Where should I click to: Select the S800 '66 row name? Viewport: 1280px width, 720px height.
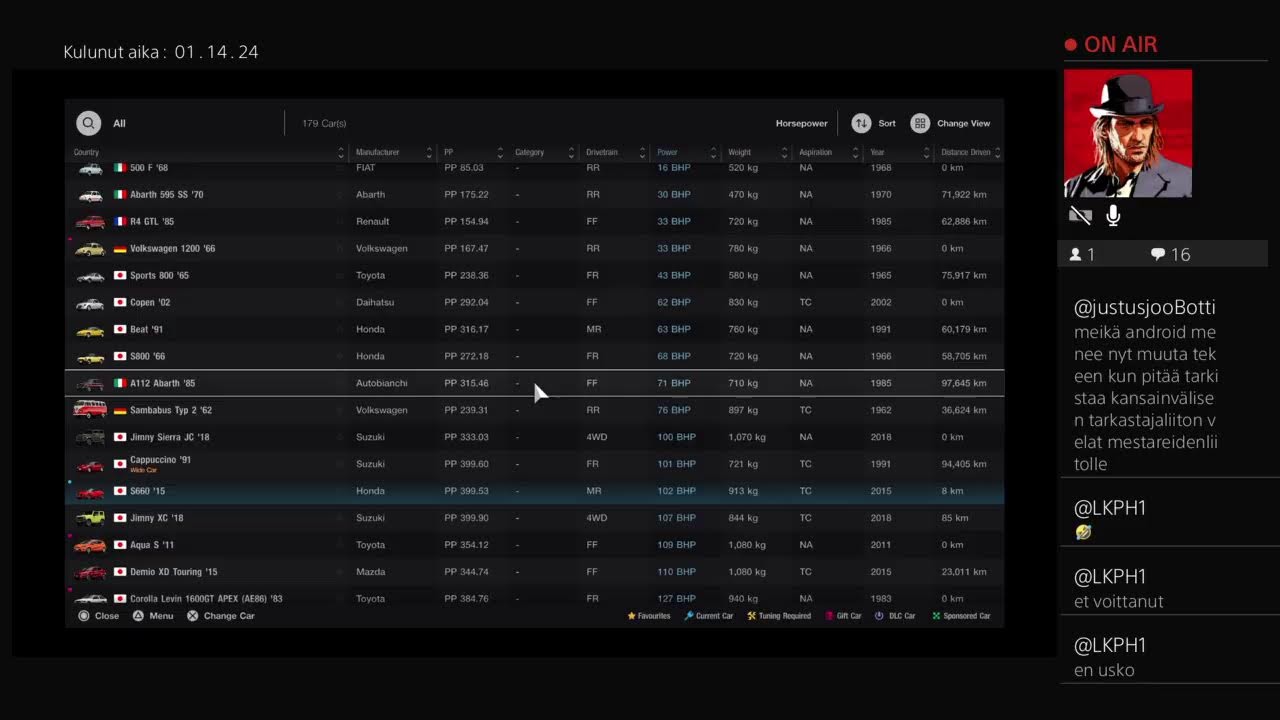click(x=148, y=356)
